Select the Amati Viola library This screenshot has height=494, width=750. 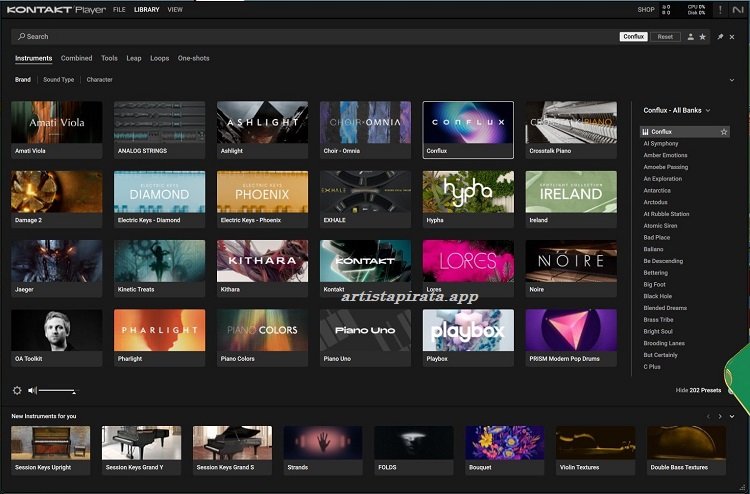[x=56, y=130]
